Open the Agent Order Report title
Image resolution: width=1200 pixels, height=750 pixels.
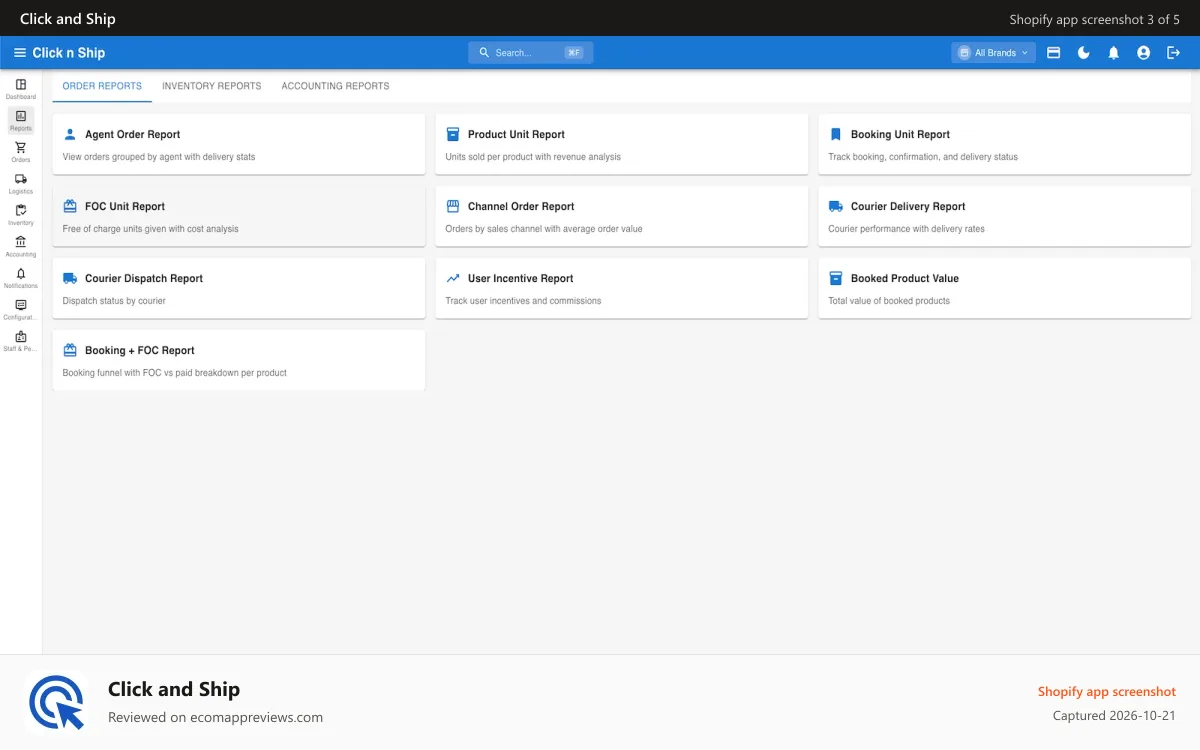tap(133, 134)
